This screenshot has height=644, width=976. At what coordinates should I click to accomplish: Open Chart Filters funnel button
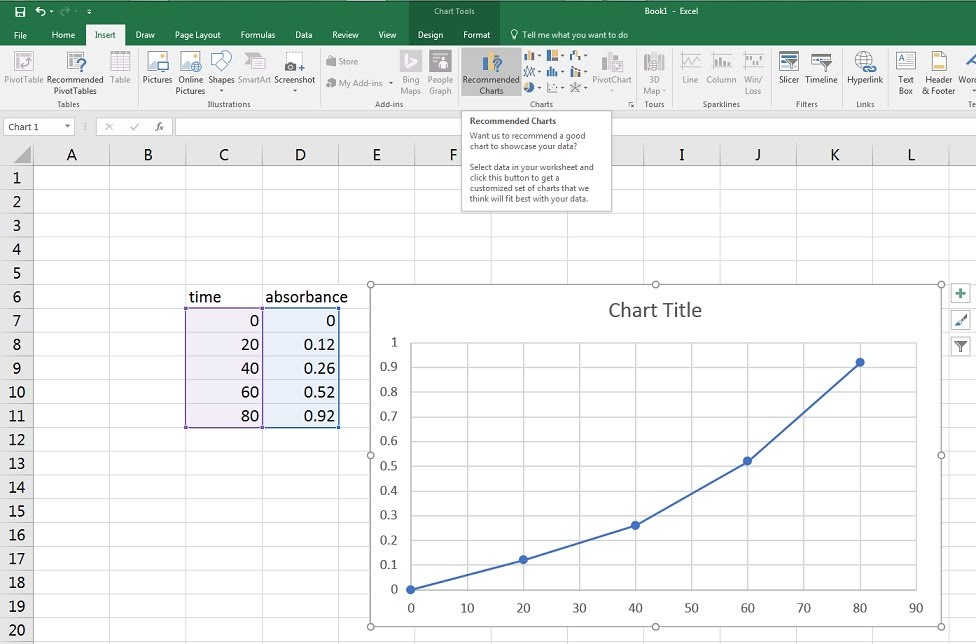pos(960,346)
